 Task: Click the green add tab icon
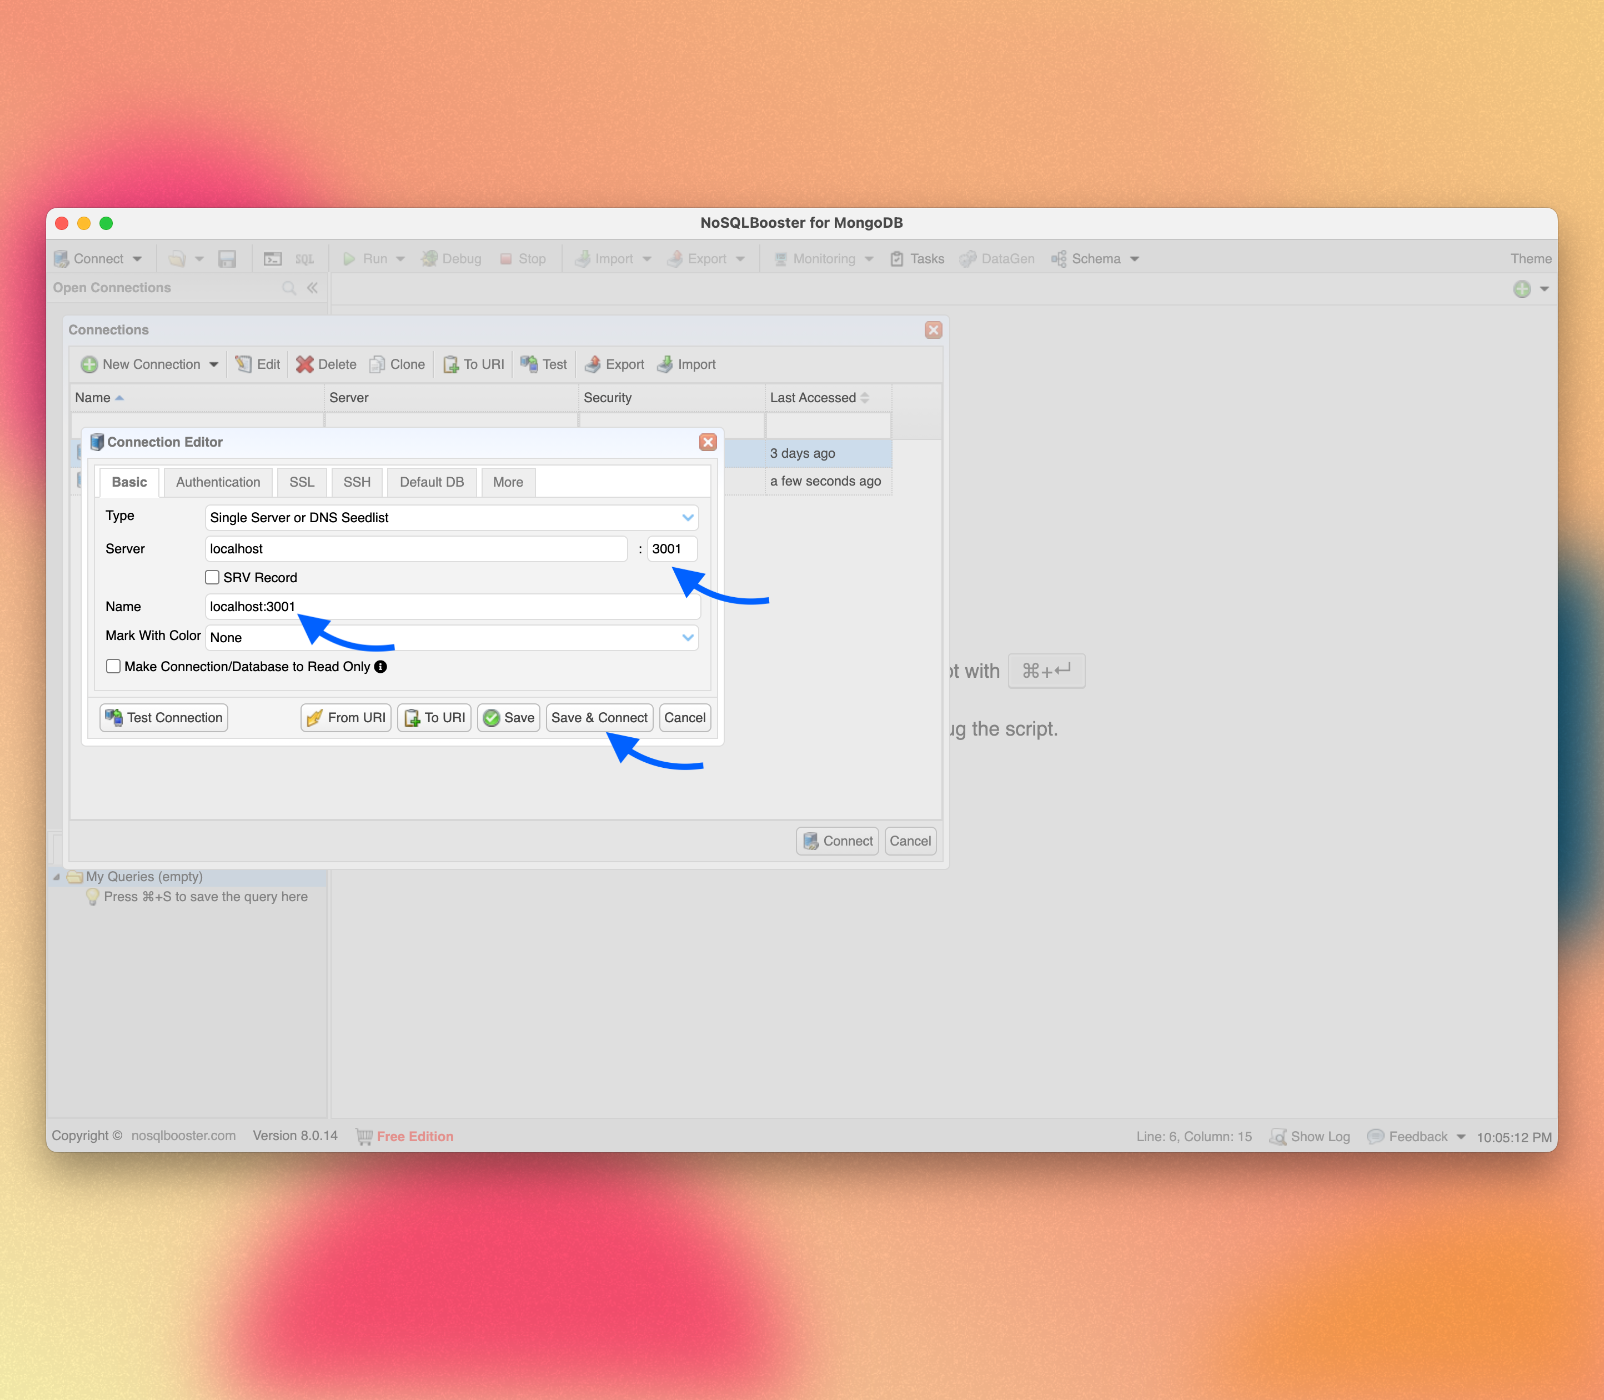click(1522, 289)
